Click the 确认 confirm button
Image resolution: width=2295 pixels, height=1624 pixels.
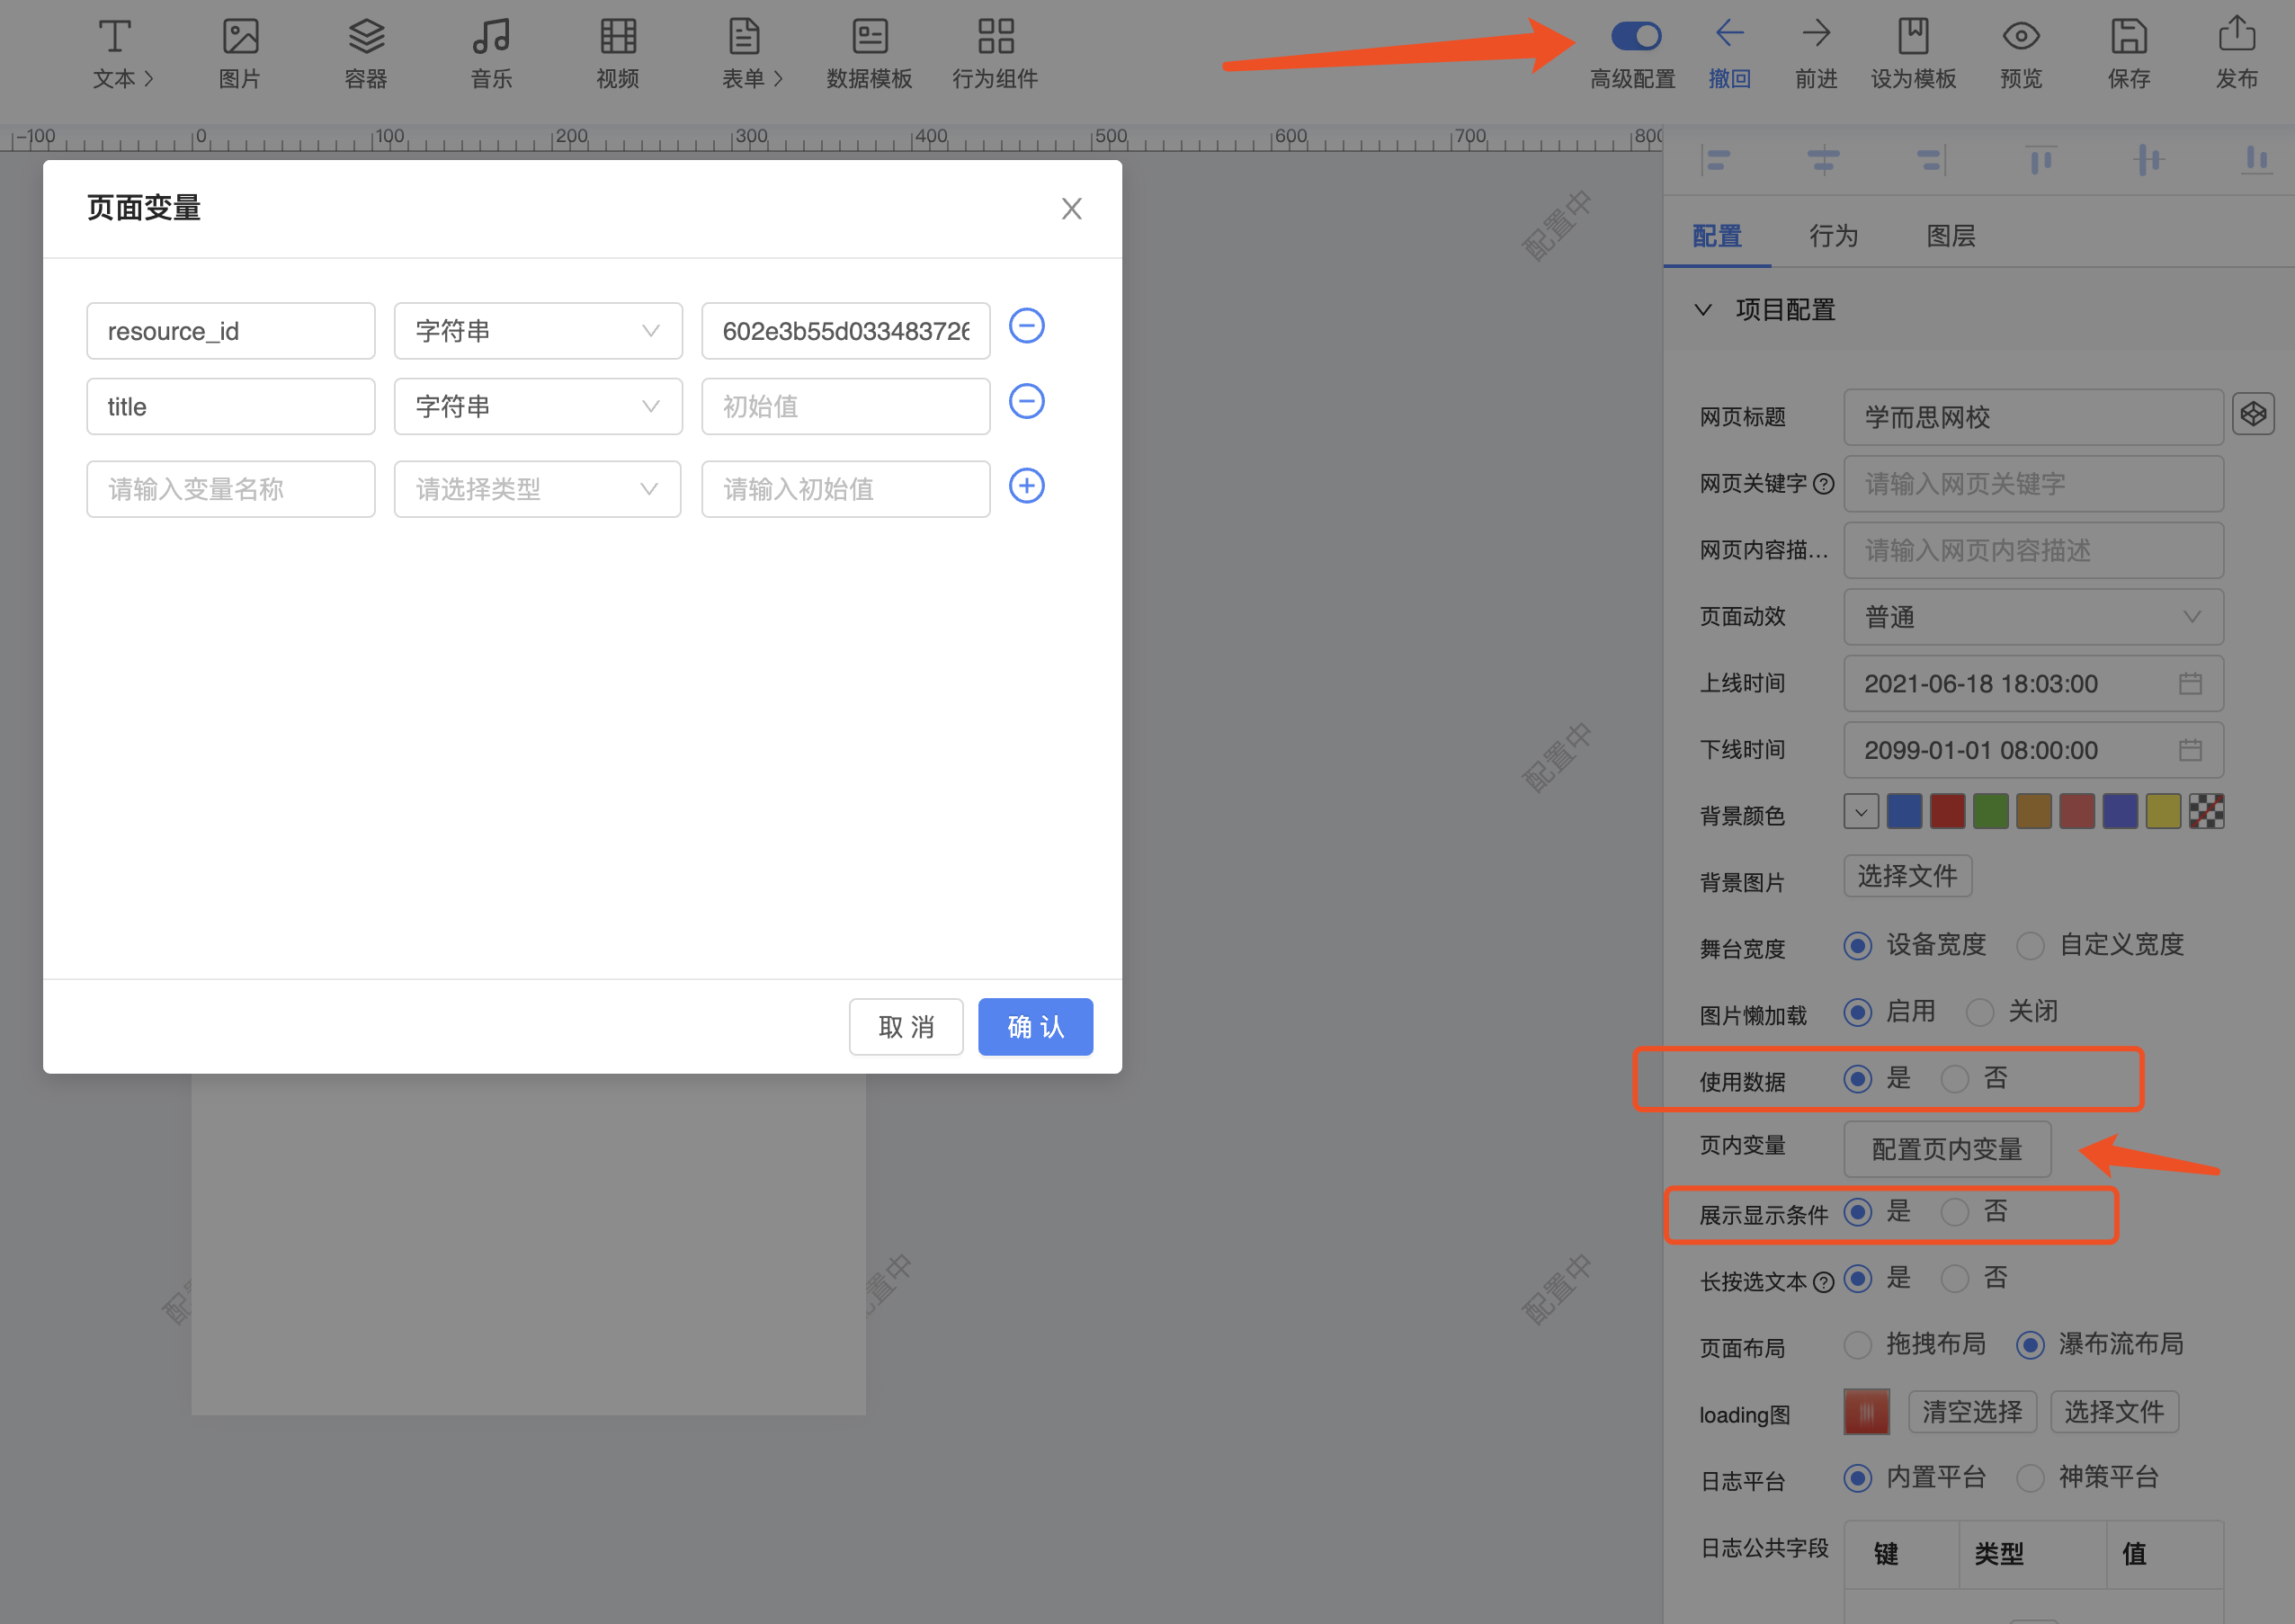(x=1034, y=1027)
